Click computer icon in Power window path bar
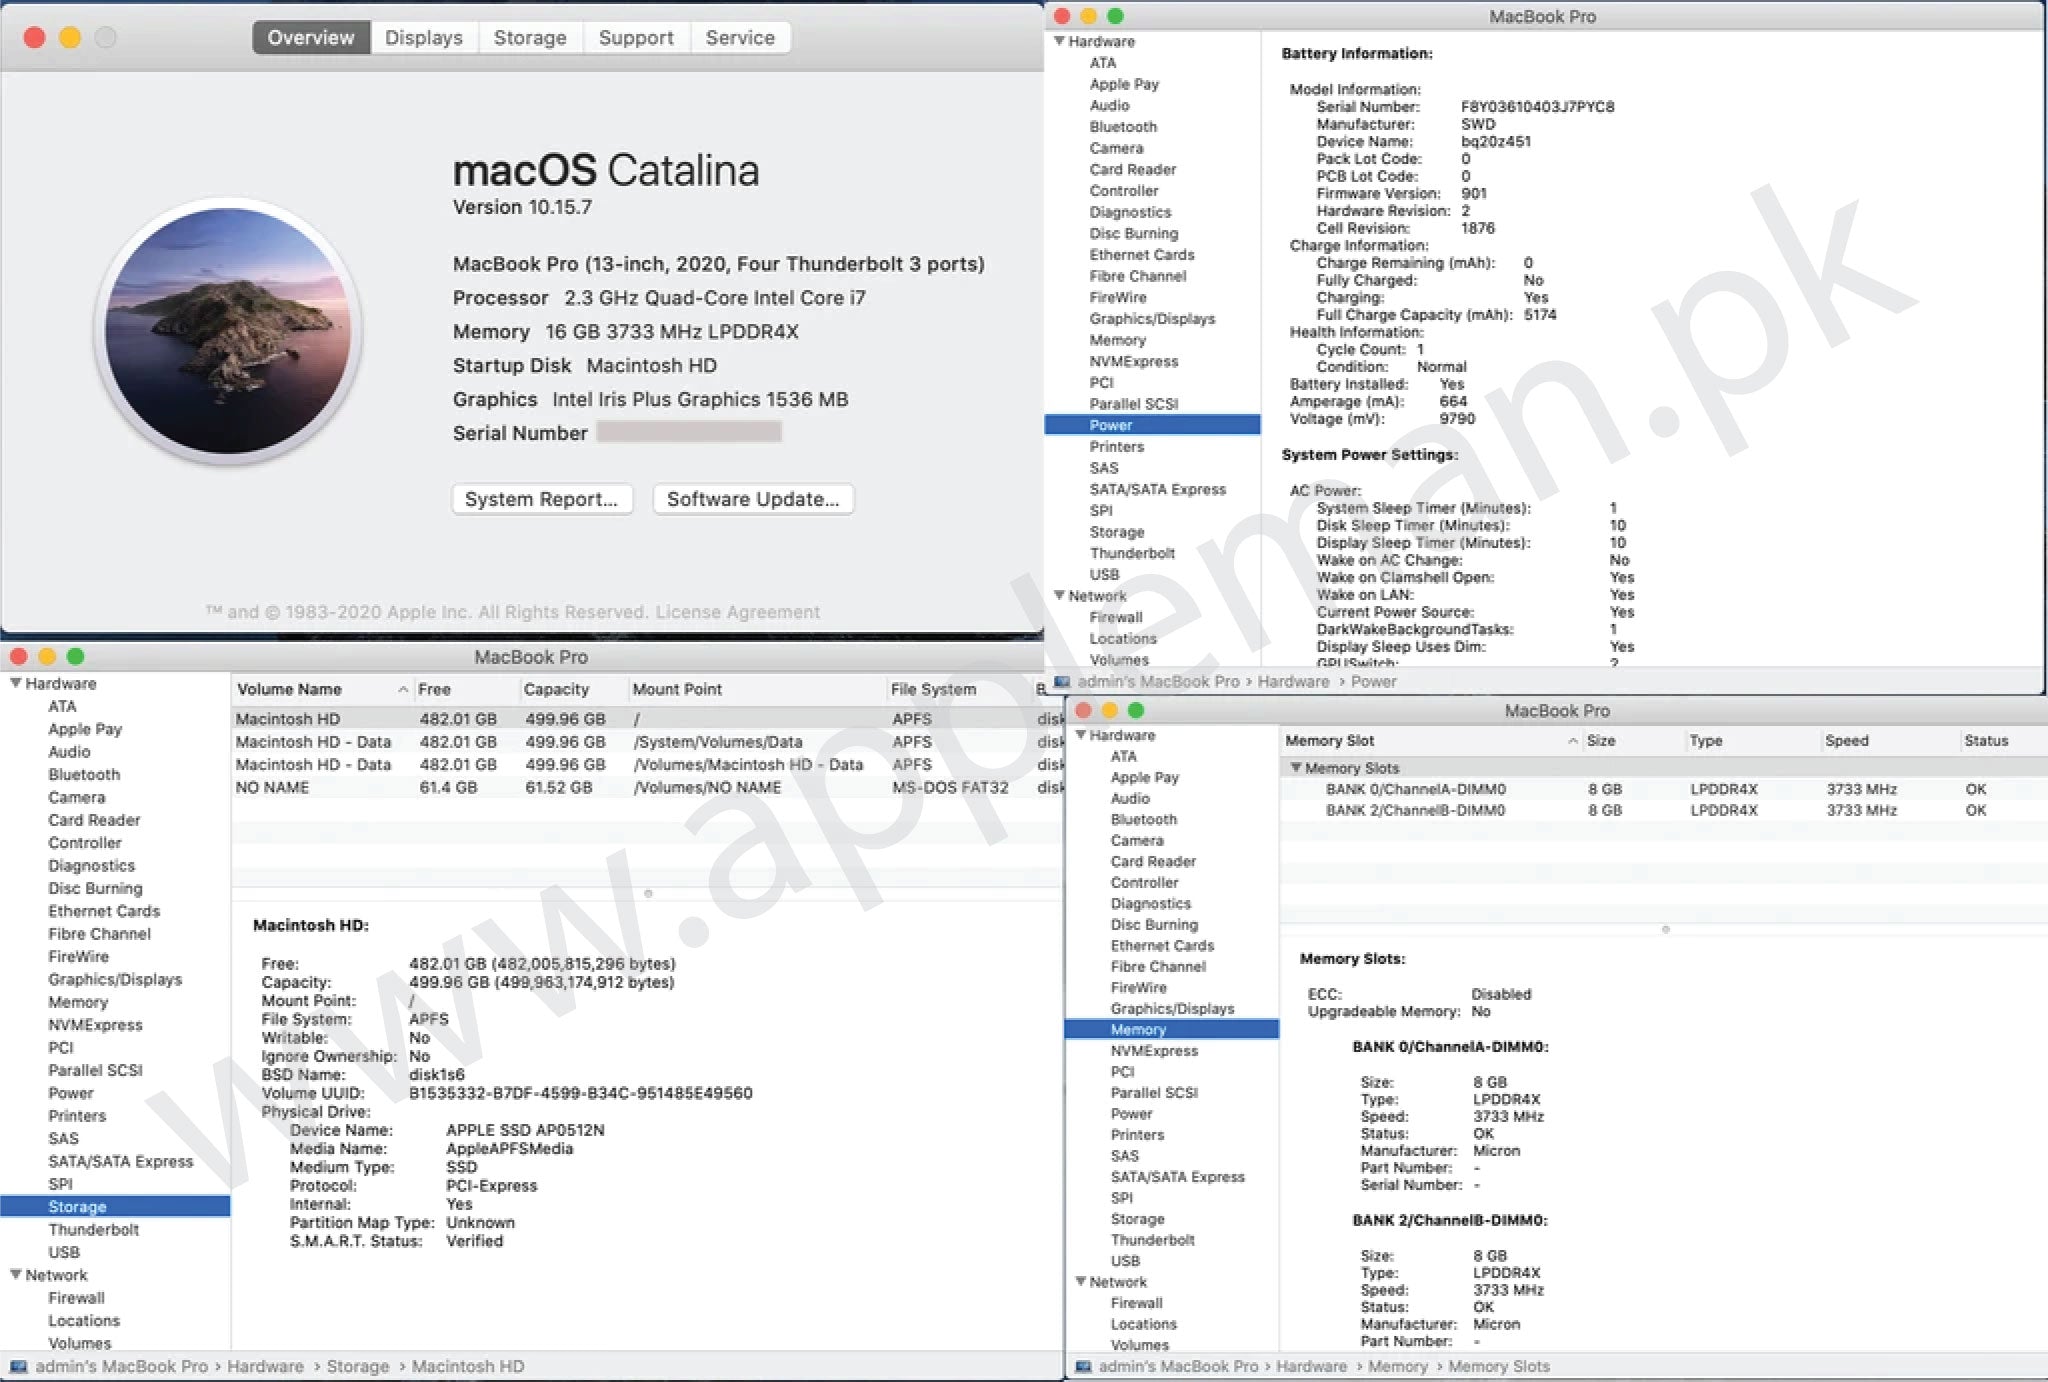 1062,681
